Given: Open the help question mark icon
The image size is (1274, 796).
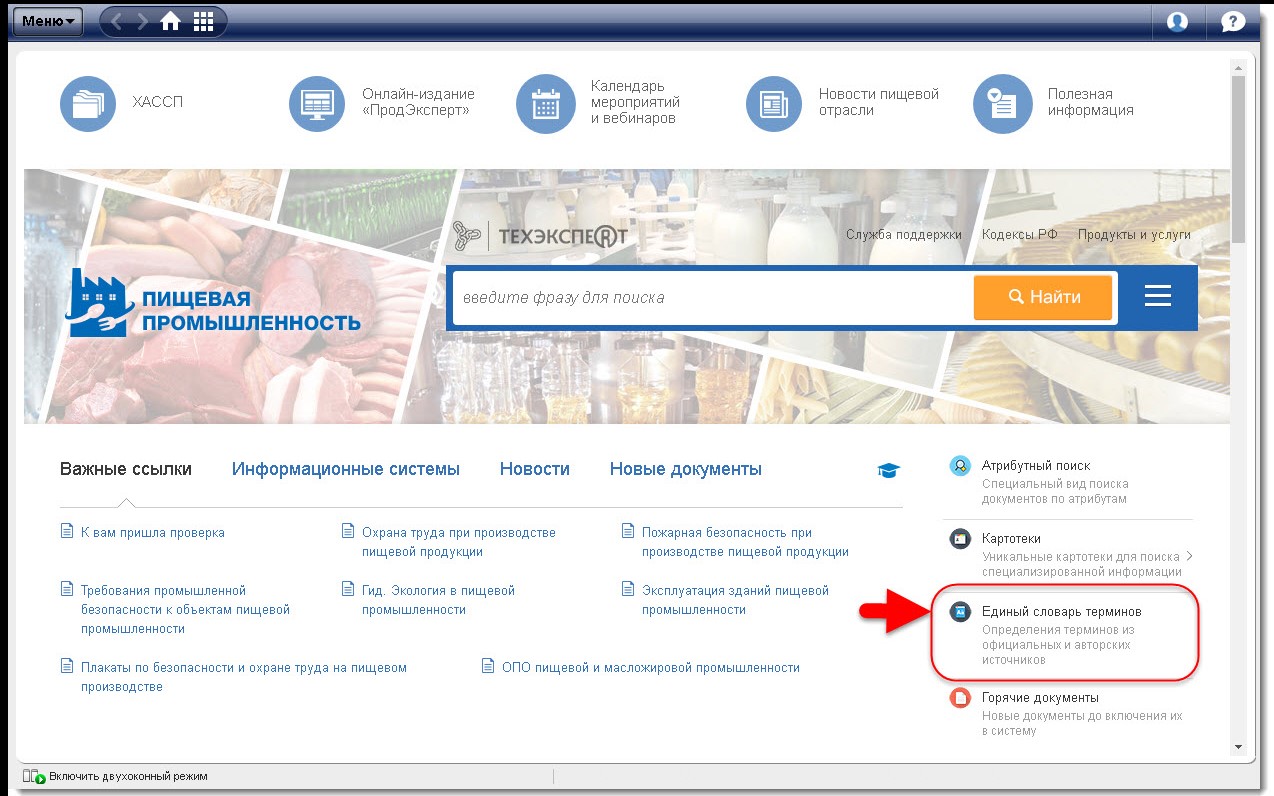Looking at the screenshot, I should pyautogui.click(x=1233, y=21).
